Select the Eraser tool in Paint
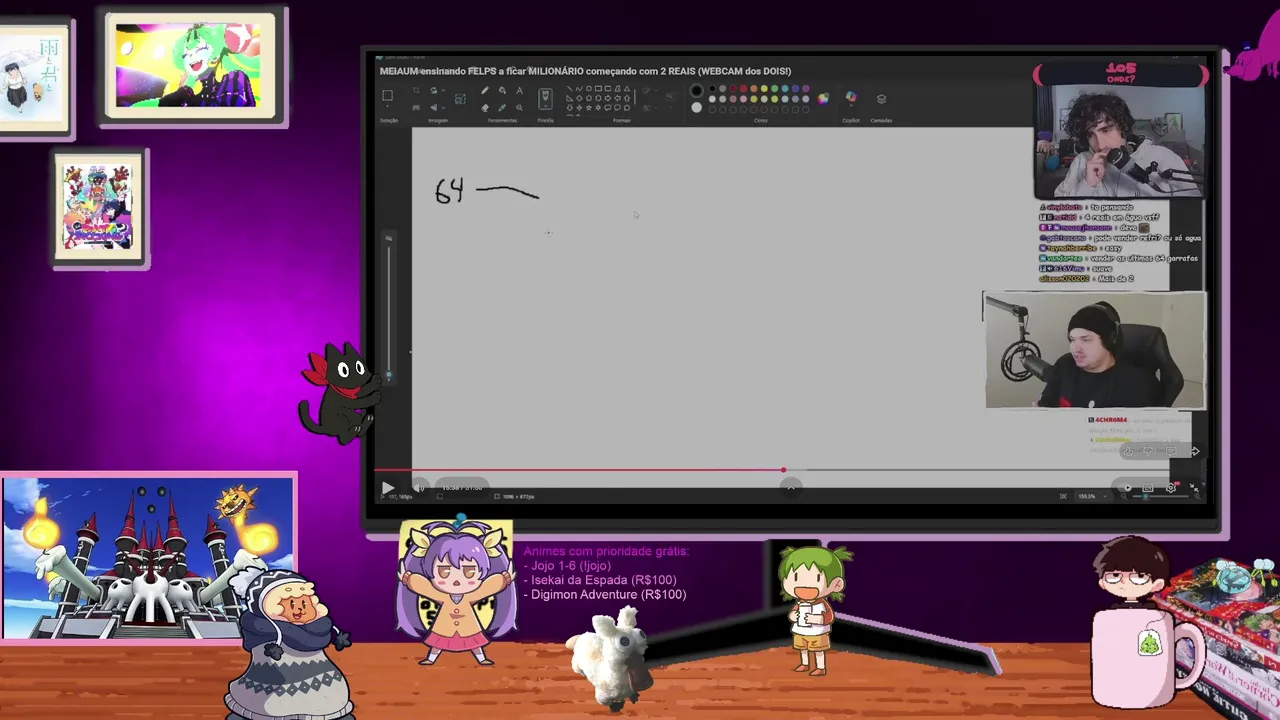Viewport: 1280px width, 720px height. 485,108
